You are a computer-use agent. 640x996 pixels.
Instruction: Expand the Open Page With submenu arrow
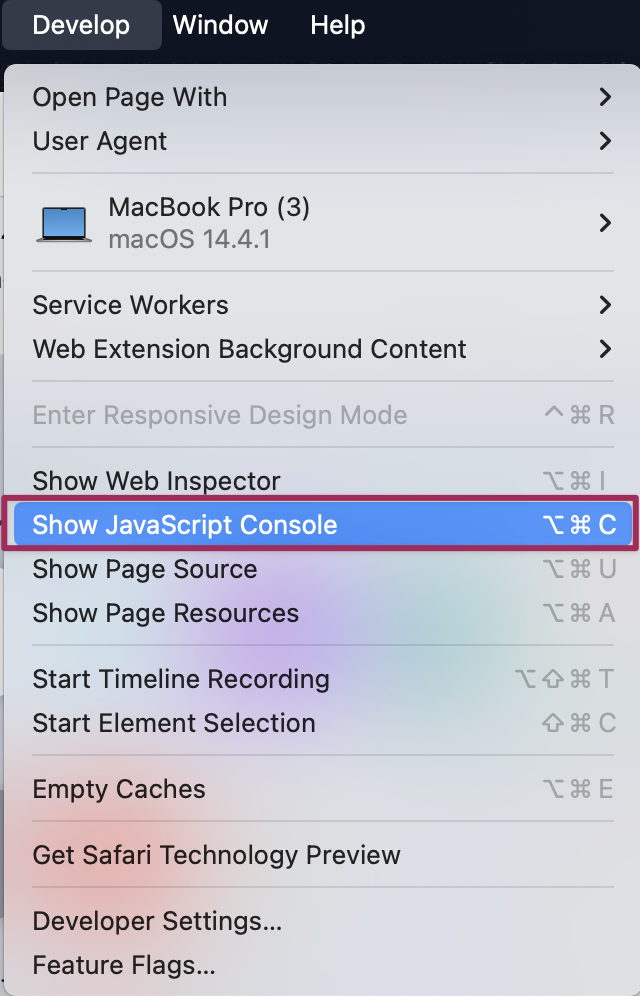click(604, 97)
